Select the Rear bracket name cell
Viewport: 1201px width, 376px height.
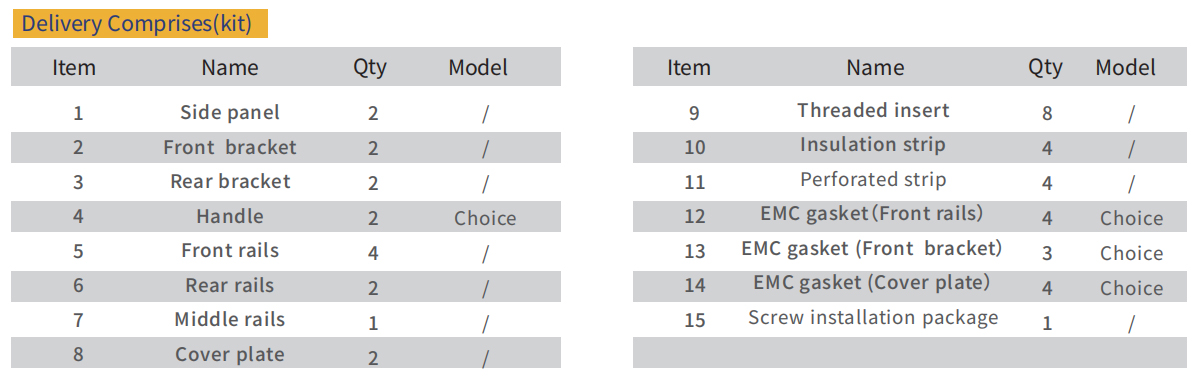pyautogui.click(x=230, y=181)
